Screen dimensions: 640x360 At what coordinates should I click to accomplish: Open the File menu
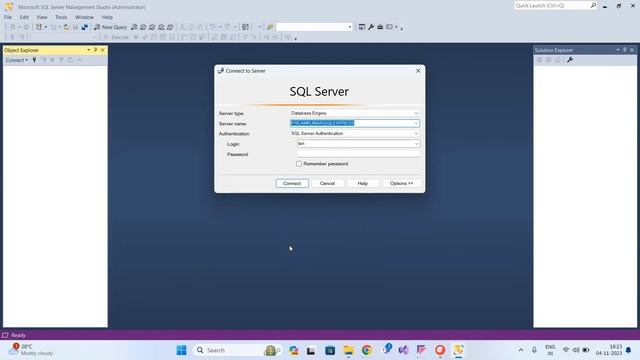point(8,17)
